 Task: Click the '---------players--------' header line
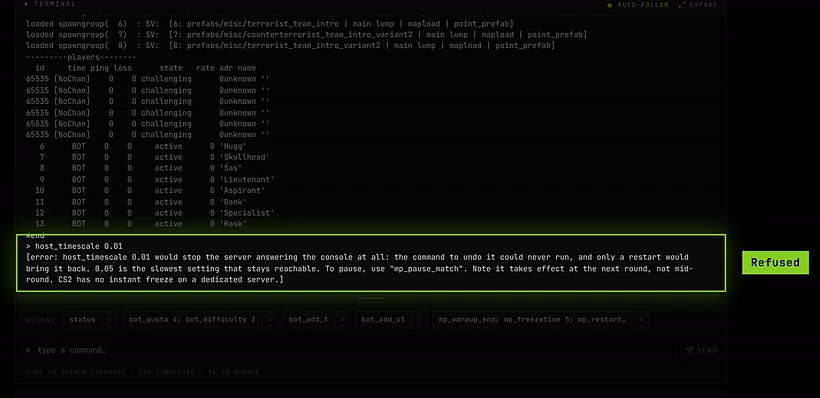click(81, 57)
